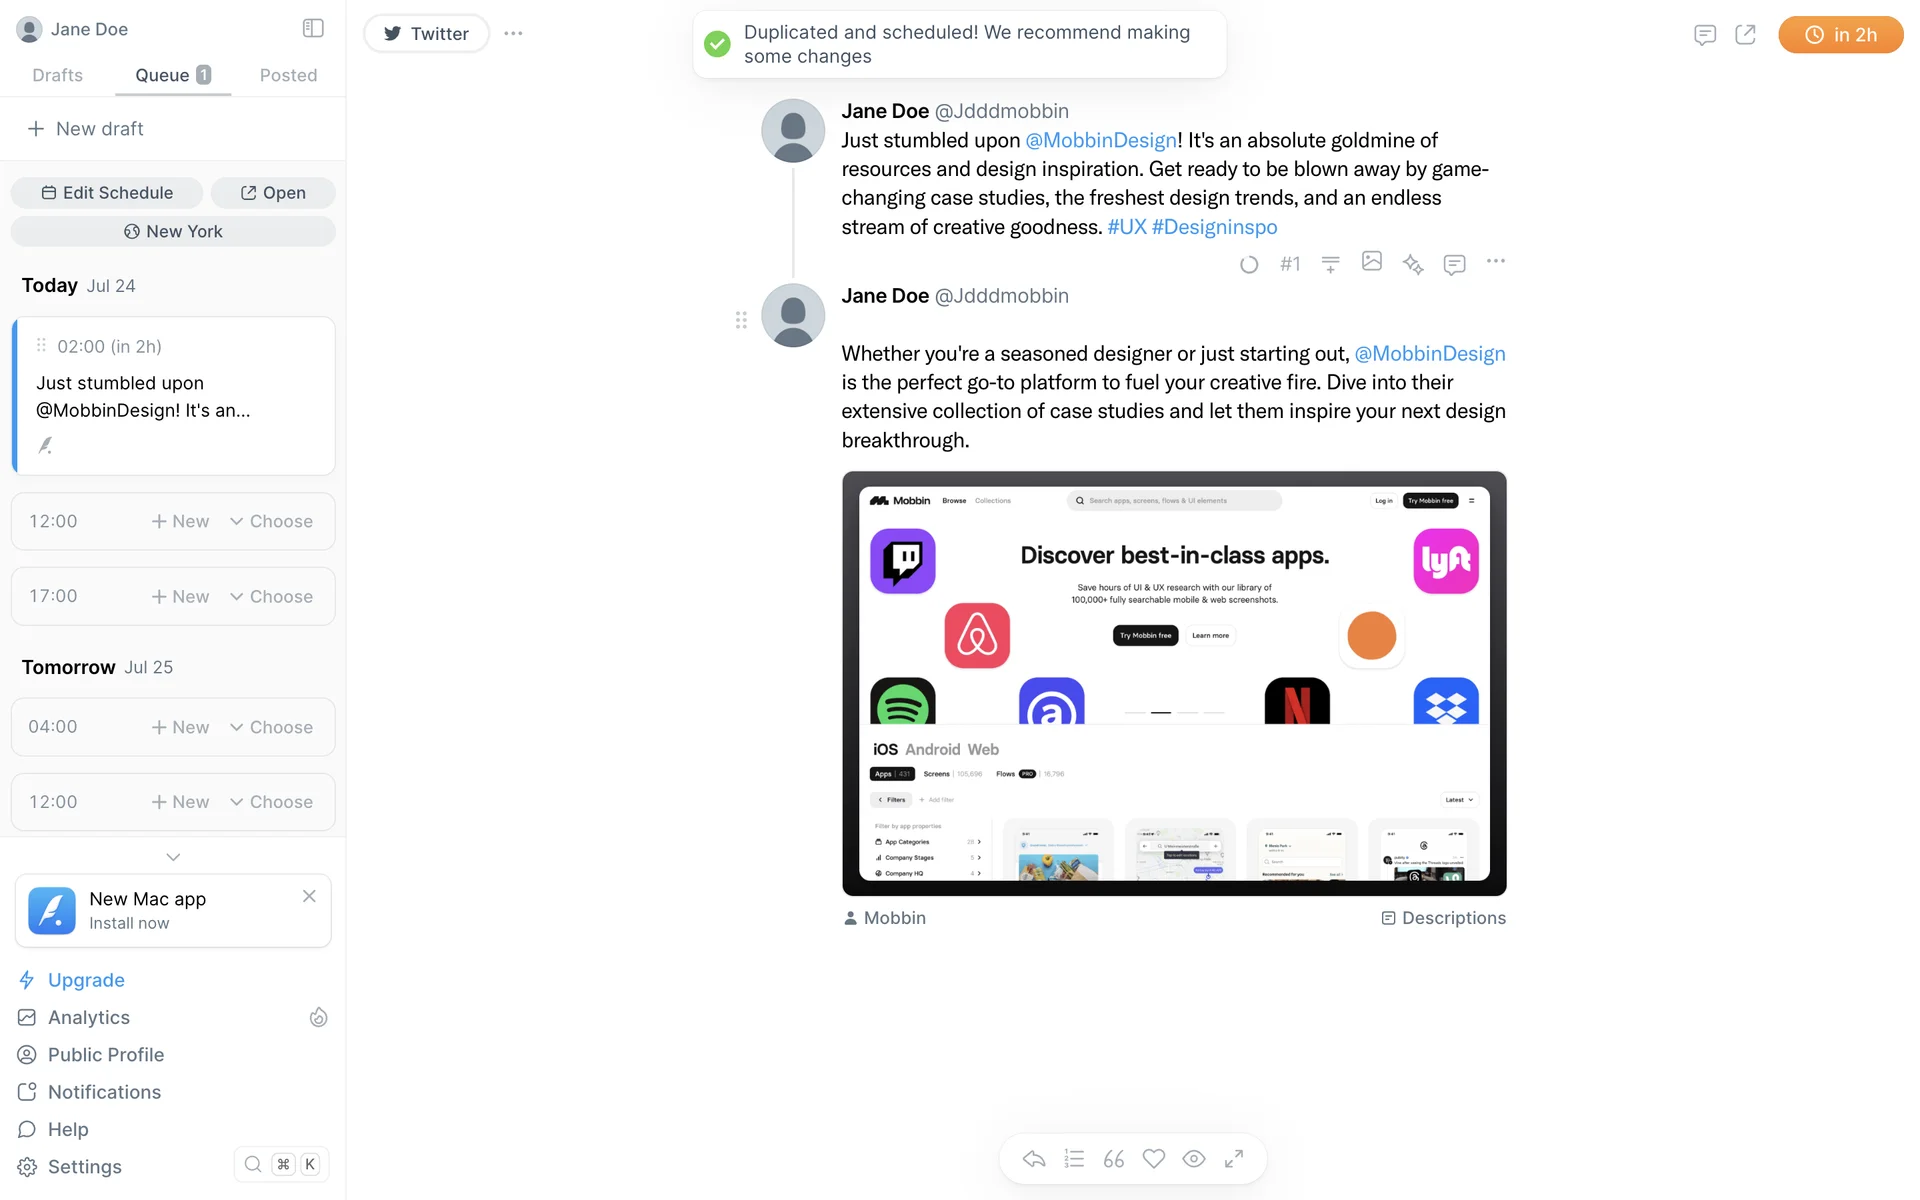1920x1200 pixels.
Task: Click the Edit Schedule button
Action: coord(107,193)
